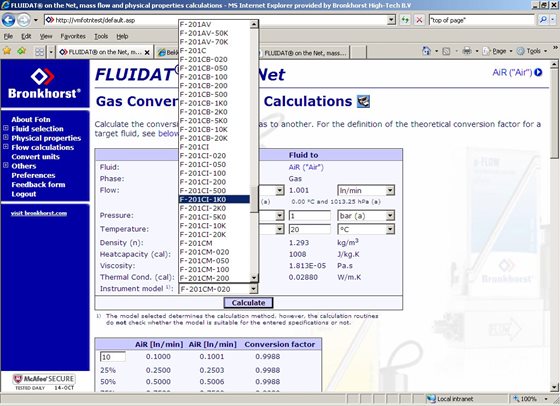Screen dimensions: 560x406
Task: Switch to the second FLUIDAT on the Net tab
Action: [x=304, y=53]
